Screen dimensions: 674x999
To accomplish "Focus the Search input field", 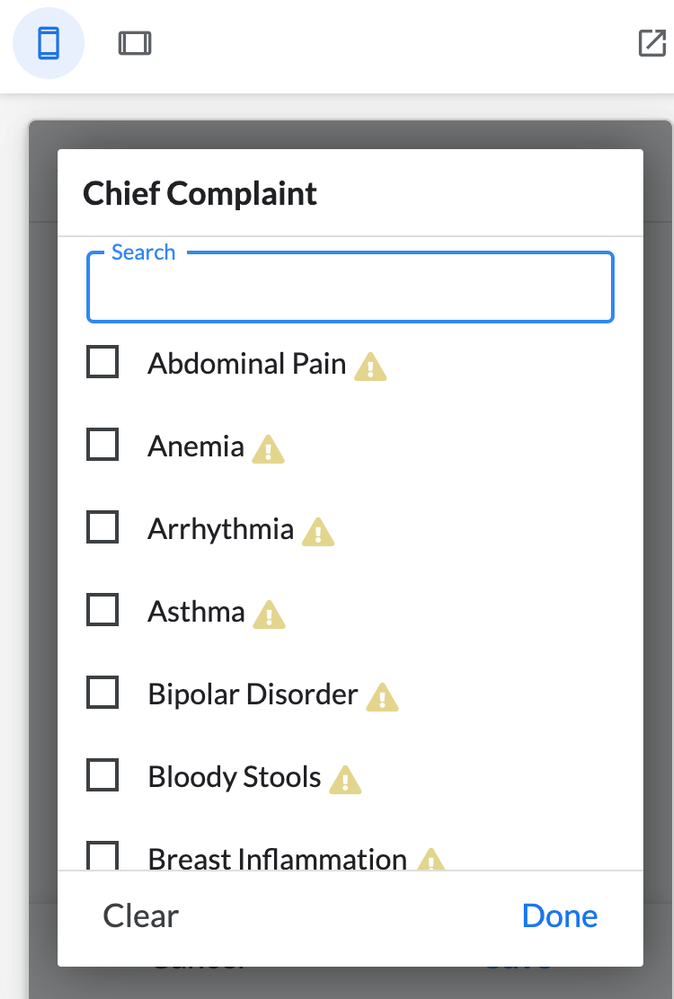I will coord(350,287).
